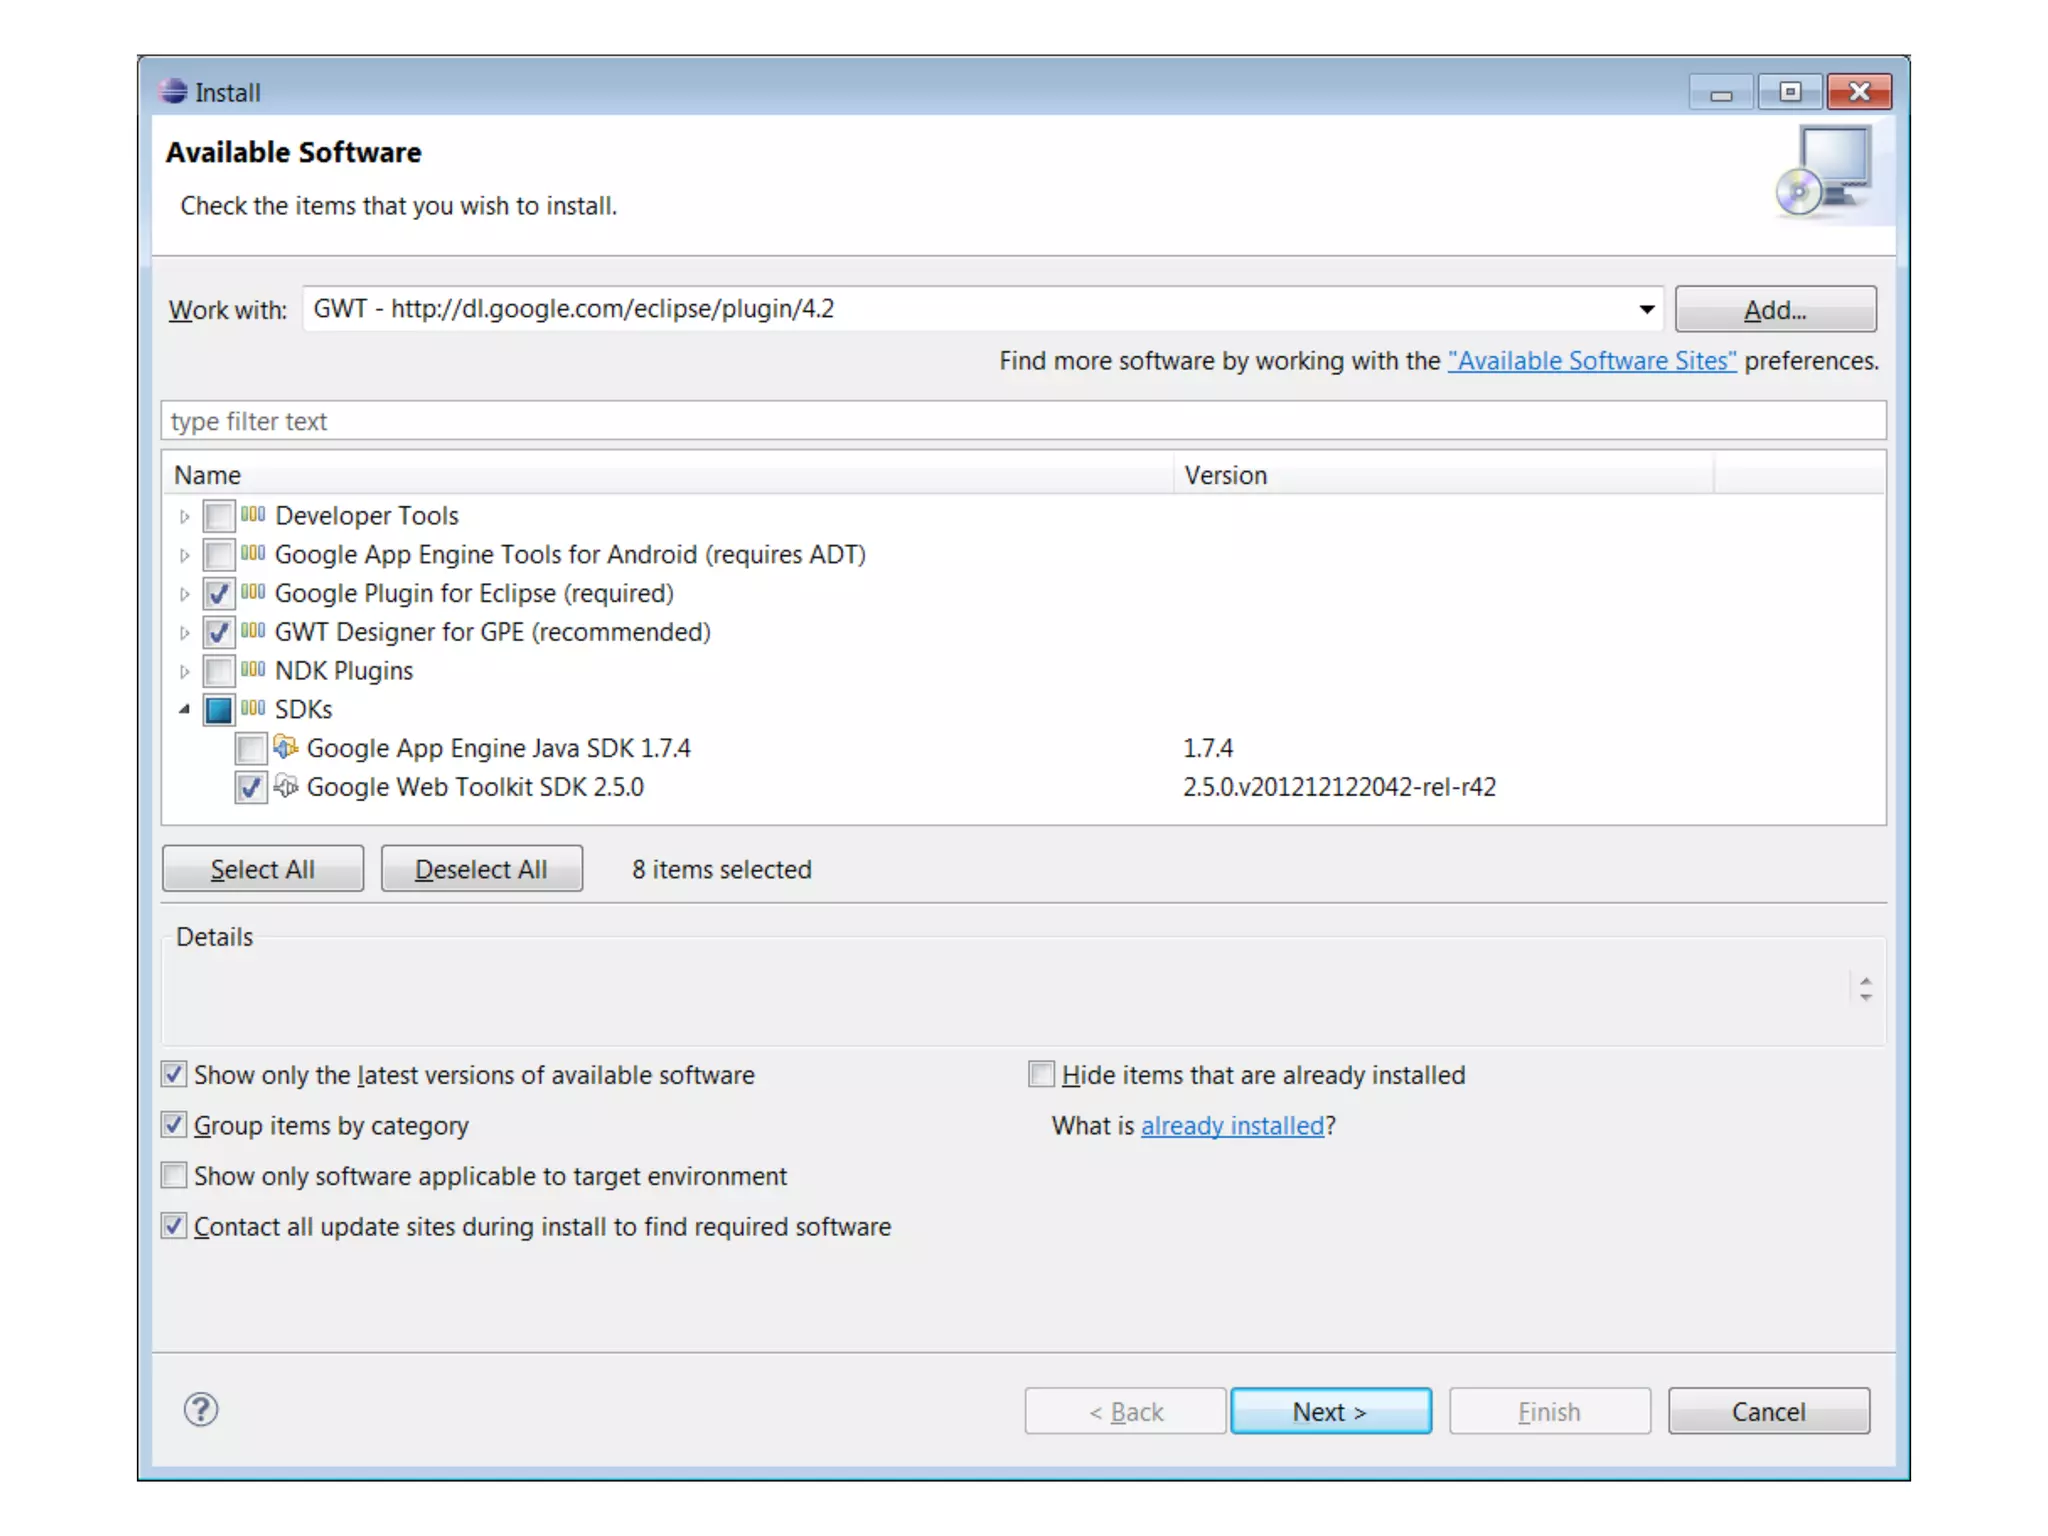The width and height of the screenshot is (2048, 1536).
Task: Open the Available Software Sites link
Action: tap(1591, 361)
